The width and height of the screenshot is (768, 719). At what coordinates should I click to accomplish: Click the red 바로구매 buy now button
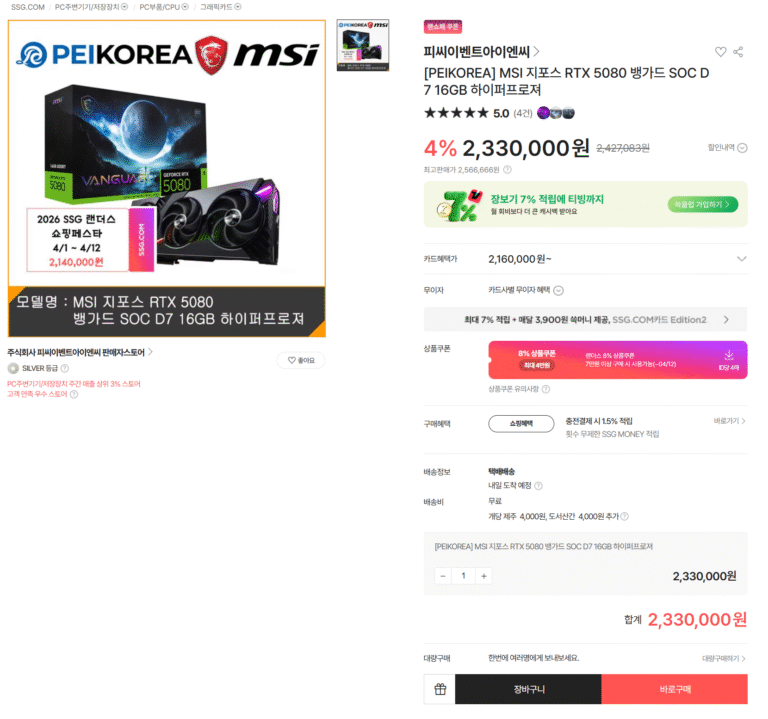pyautogui.click(x=674, y=689)
